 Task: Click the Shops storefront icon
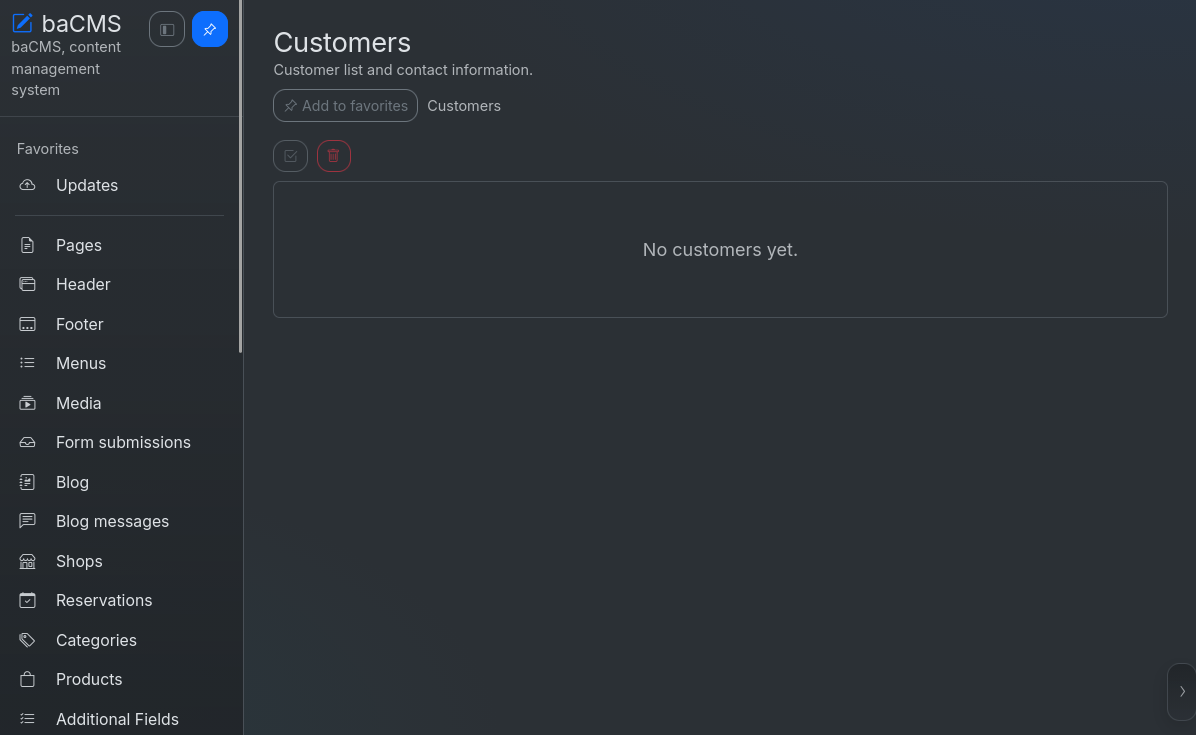(27, 561)
